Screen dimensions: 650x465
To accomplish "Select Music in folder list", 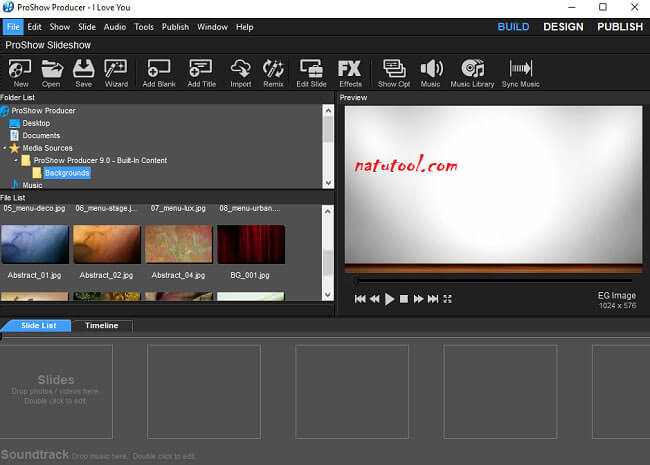I will pos(32,185).
